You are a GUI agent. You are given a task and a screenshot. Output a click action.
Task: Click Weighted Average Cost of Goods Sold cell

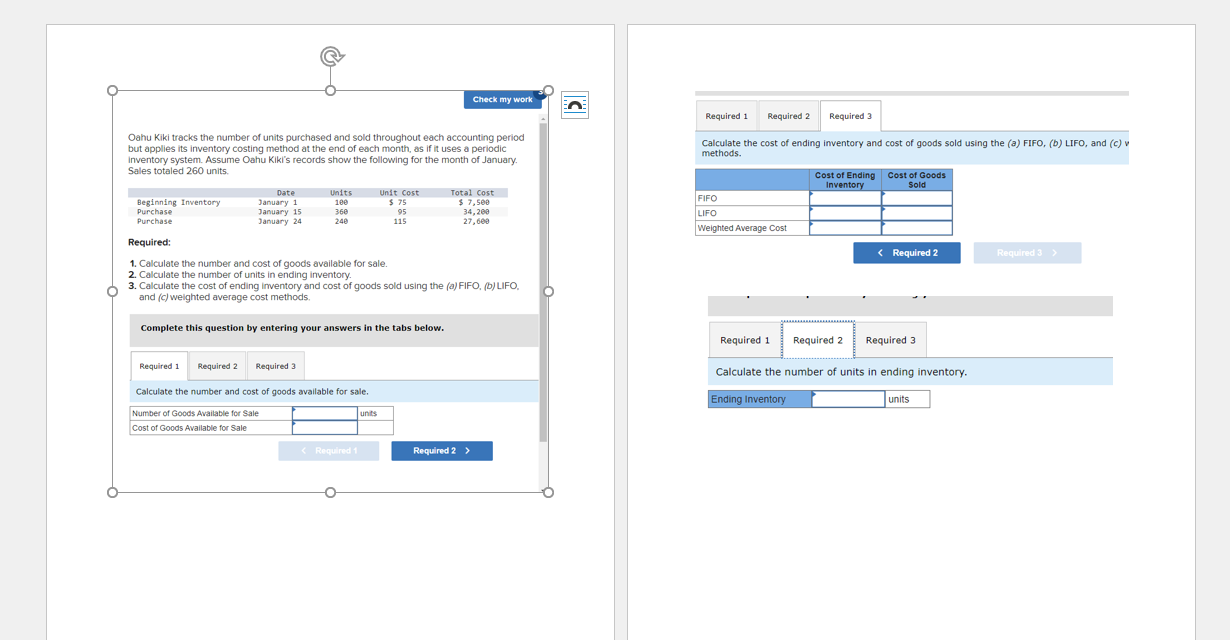coord(917,228)
